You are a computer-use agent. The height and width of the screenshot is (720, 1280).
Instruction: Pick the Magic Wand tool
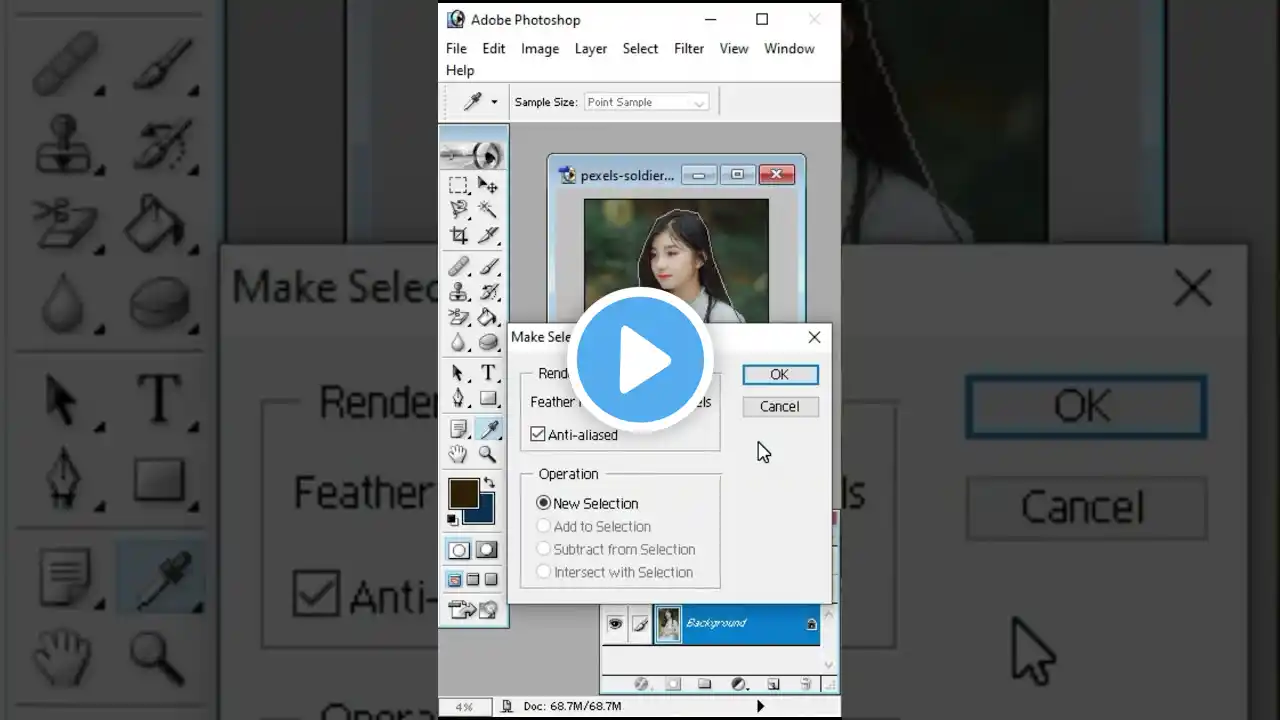(x=488, y=209)
